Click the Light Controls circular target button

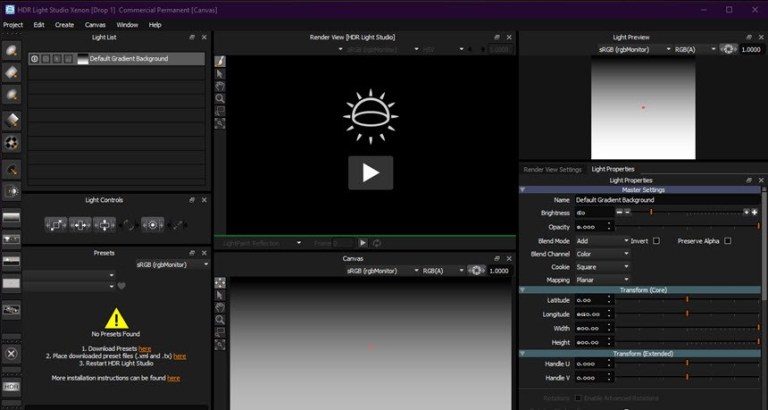[152, 225]
